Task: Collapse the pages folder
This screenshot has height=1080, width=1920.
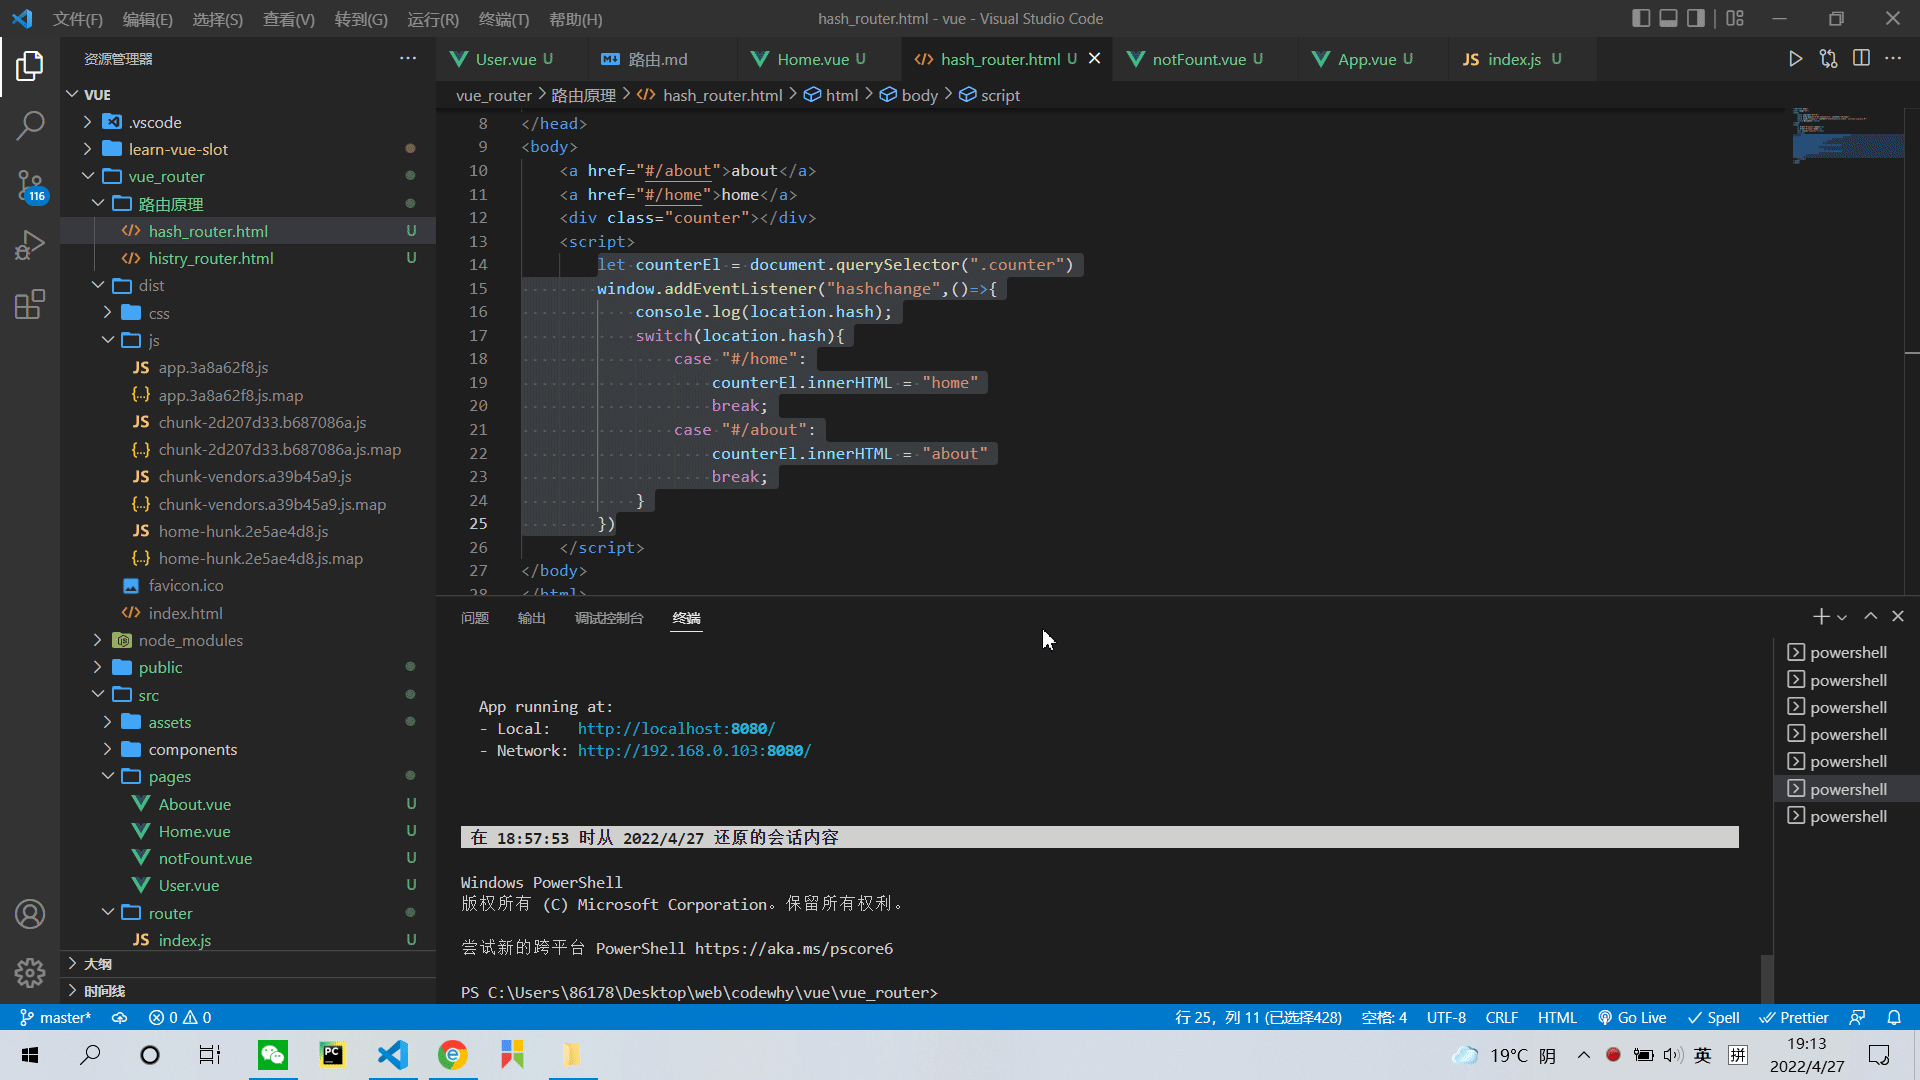Action: tap(248, 776)
